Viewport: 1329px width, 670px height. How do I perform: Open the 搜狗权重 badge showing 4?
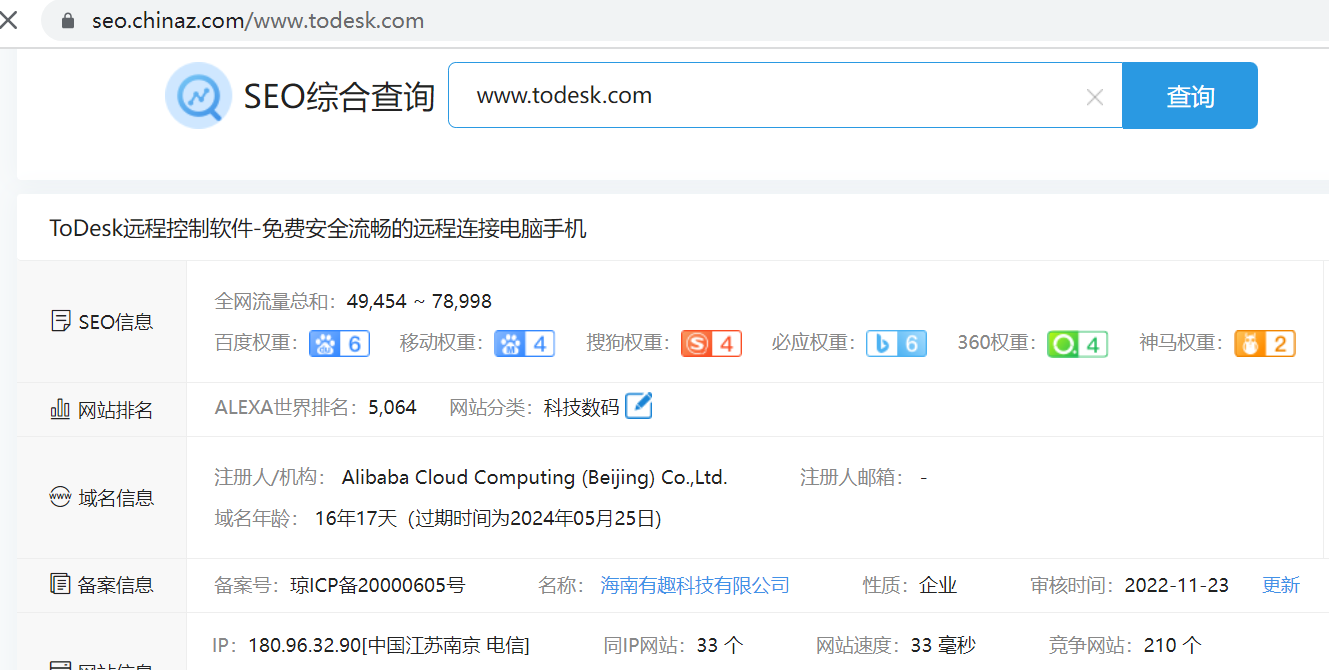711,344
